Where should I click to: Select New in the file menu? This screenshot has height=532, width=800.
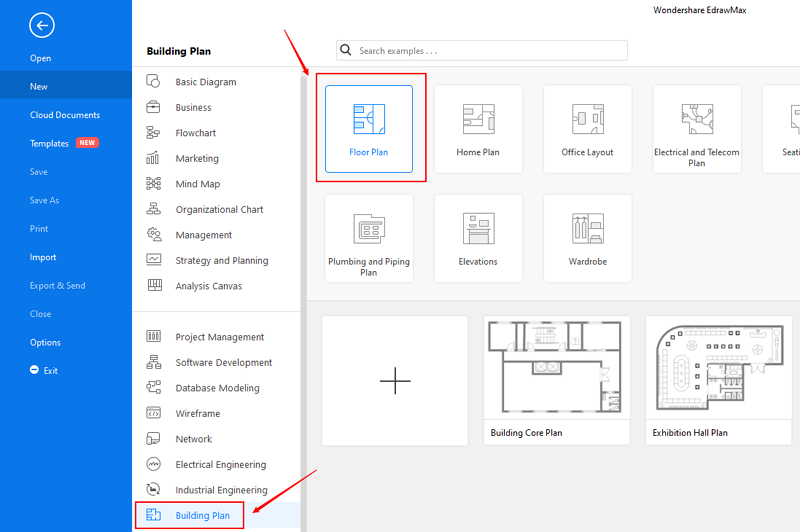coord(66,86)
